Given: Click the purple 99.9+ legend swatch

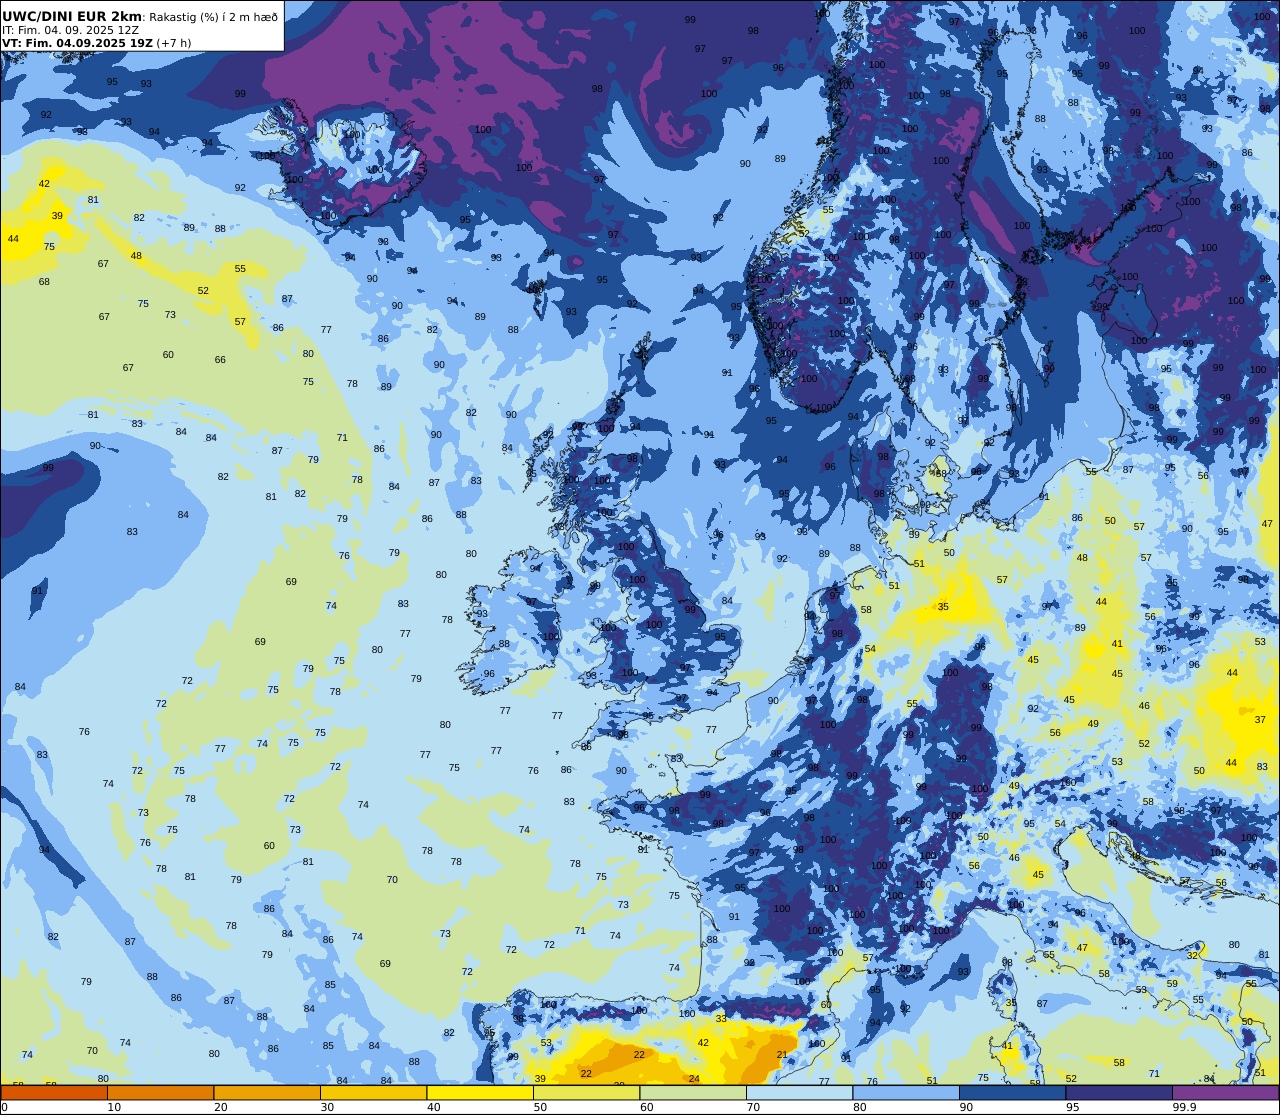Looking at the screenshot, I should click(1226, 1092).
